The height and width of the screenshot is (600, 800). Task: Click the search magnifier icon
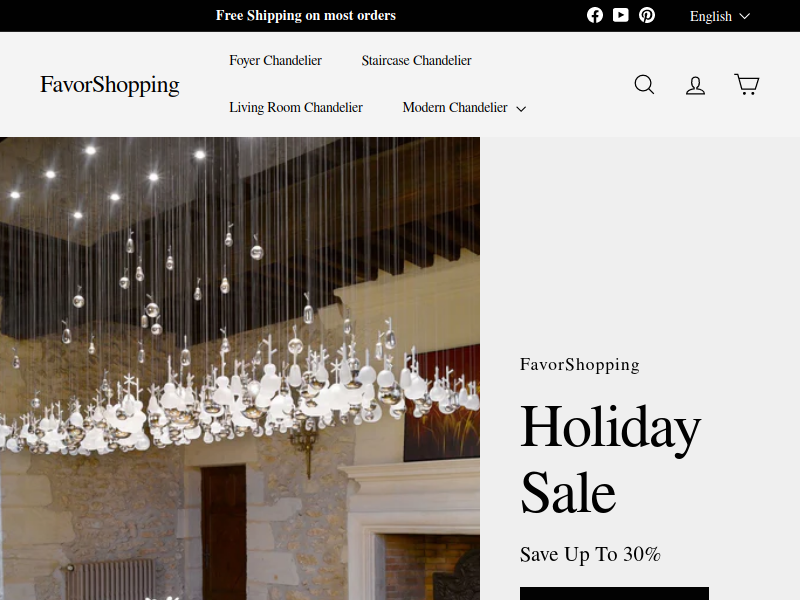coord(644,85)
